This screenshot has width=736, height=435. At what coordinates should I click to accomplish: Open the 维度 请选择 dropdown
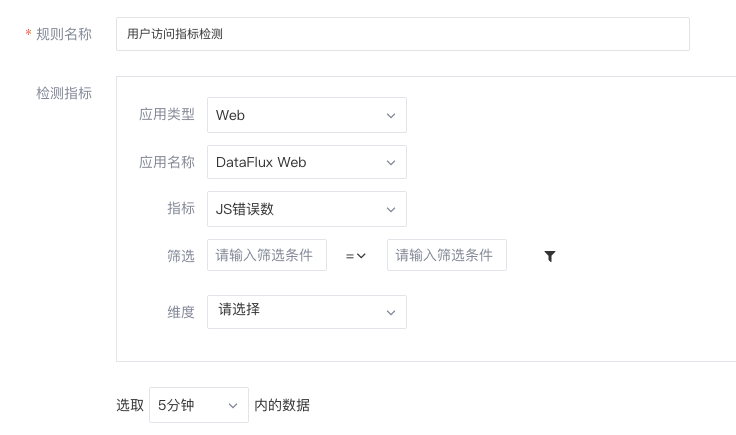click(x=307, y=312)
